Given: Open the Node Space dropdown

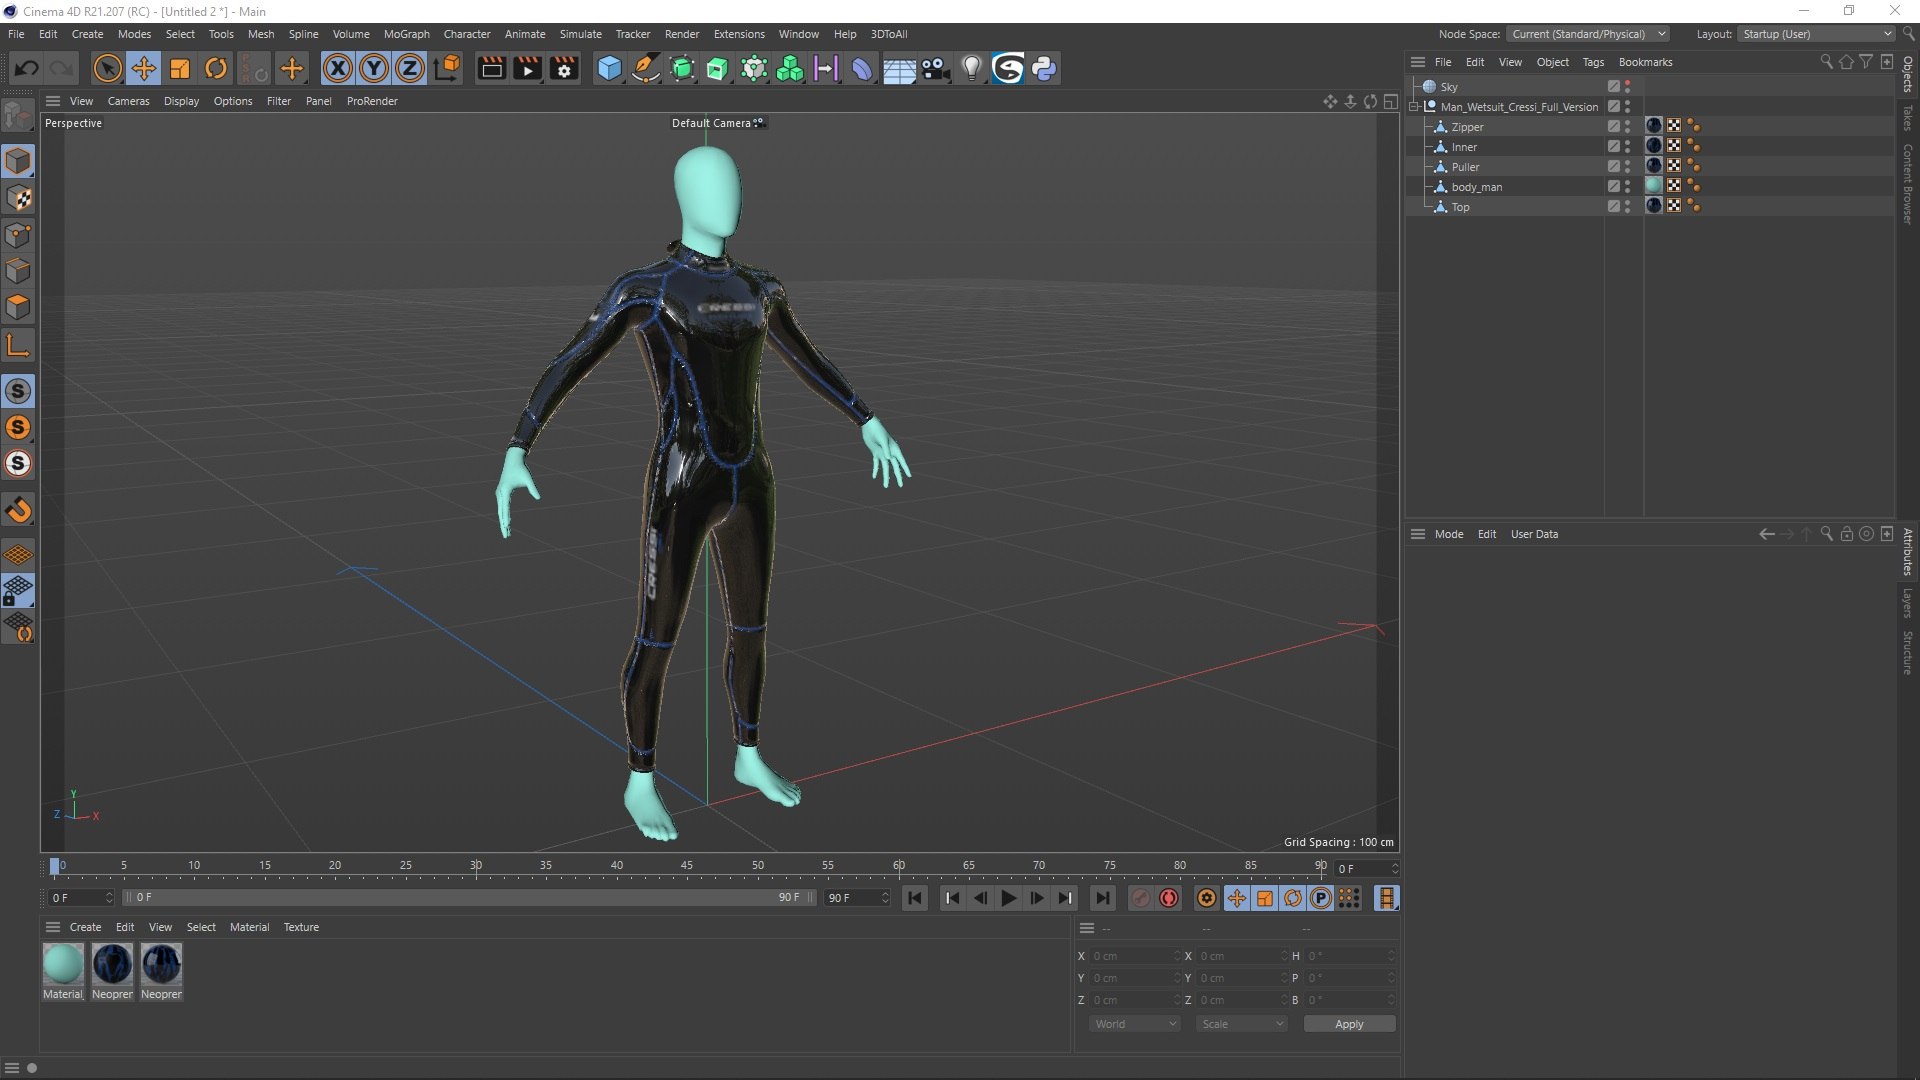Looking at the screenshot, I should pos(1588,34).
